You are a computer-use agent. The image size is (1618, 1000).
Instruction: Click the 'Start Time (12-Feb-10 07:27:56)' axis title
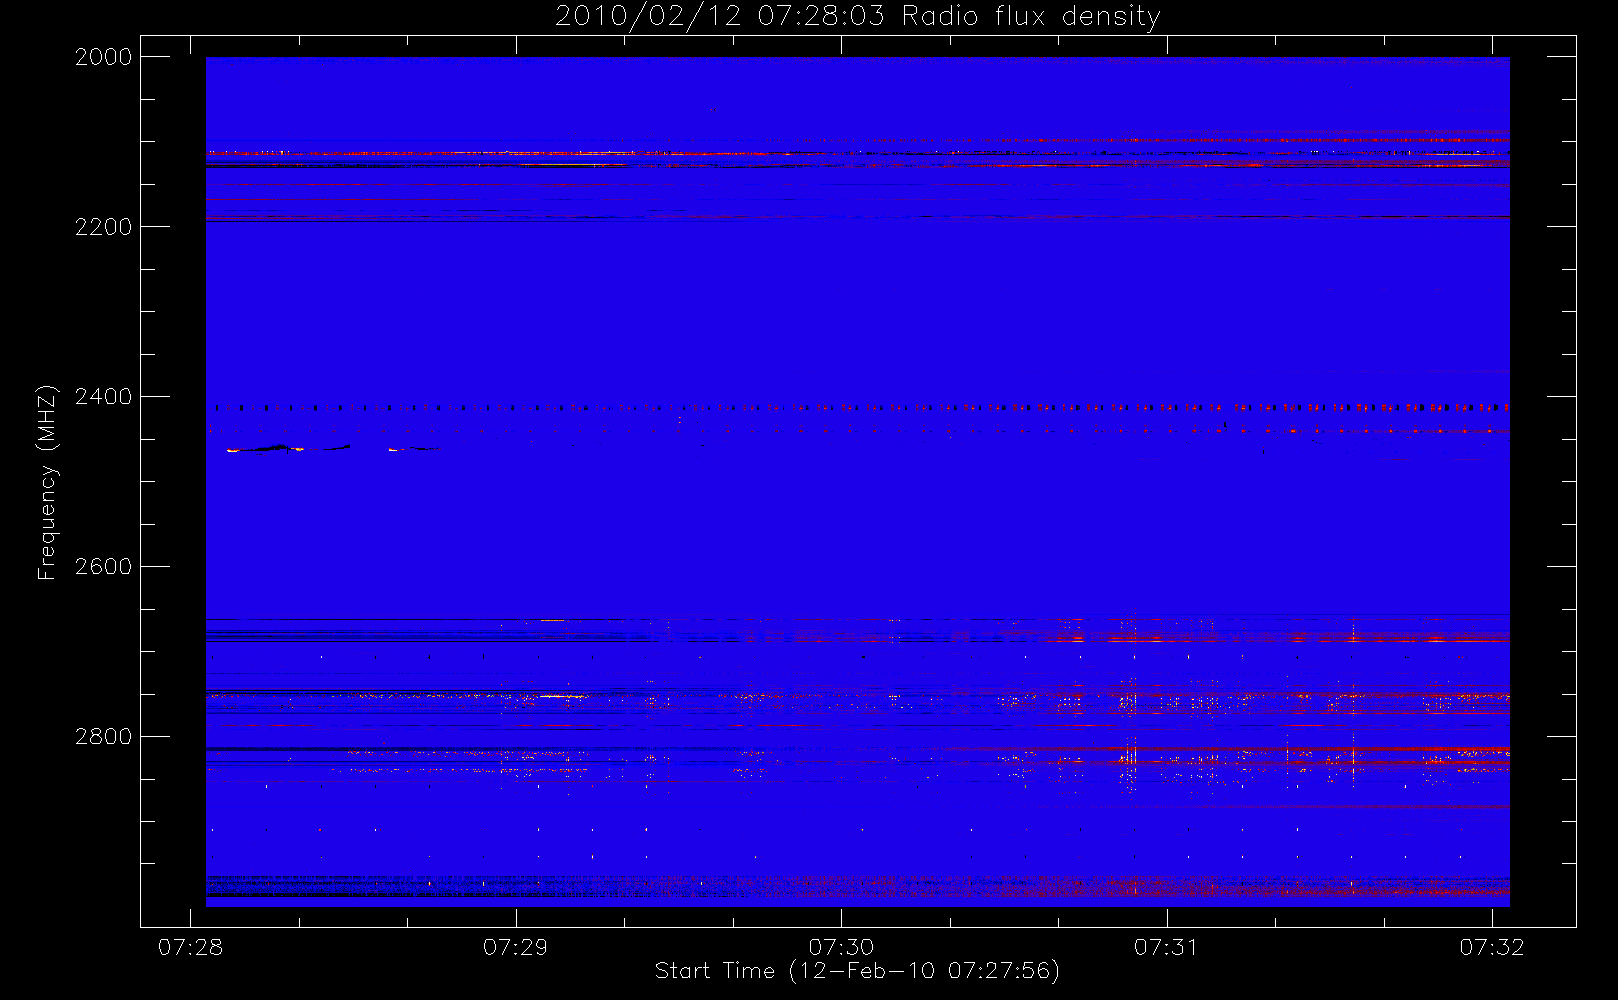pyautogui.click(x=857, y=971)
